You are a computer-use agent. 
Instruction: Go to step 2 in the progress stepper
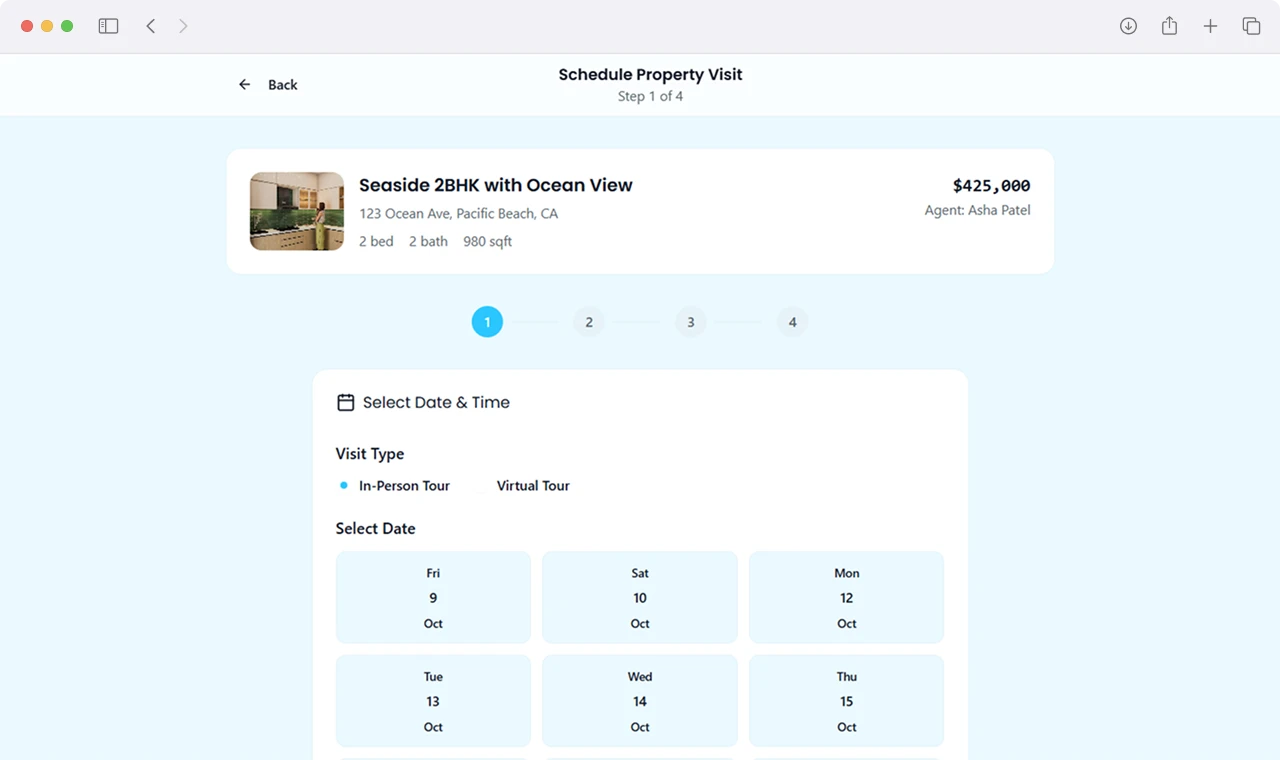(589, 322)
